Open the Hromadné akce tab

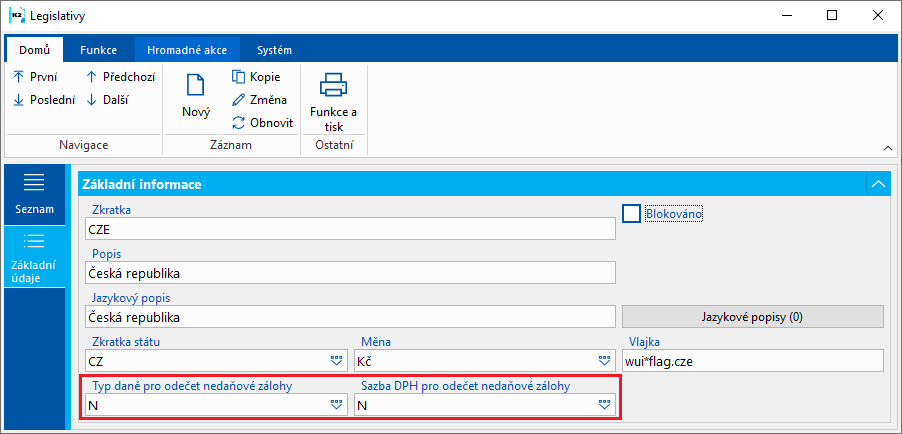point(184,50)
